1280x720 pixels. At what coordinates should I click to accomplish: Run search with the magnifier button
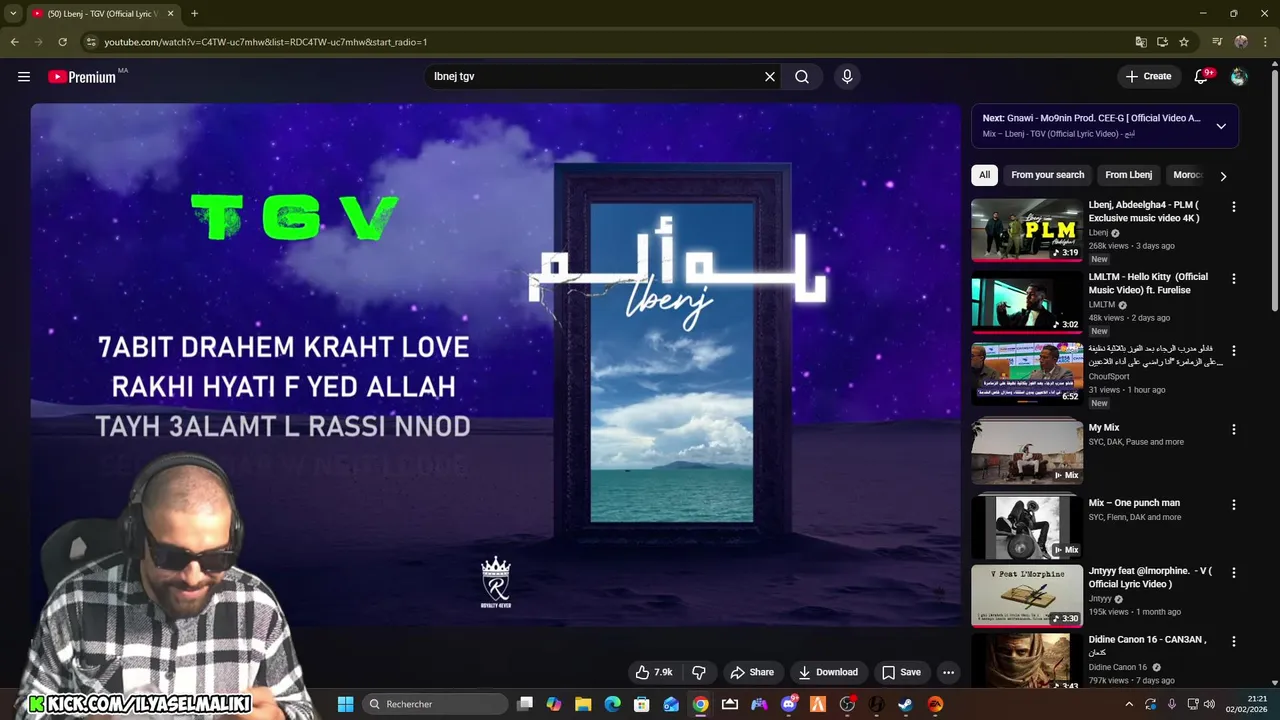[x=802, y=76]
